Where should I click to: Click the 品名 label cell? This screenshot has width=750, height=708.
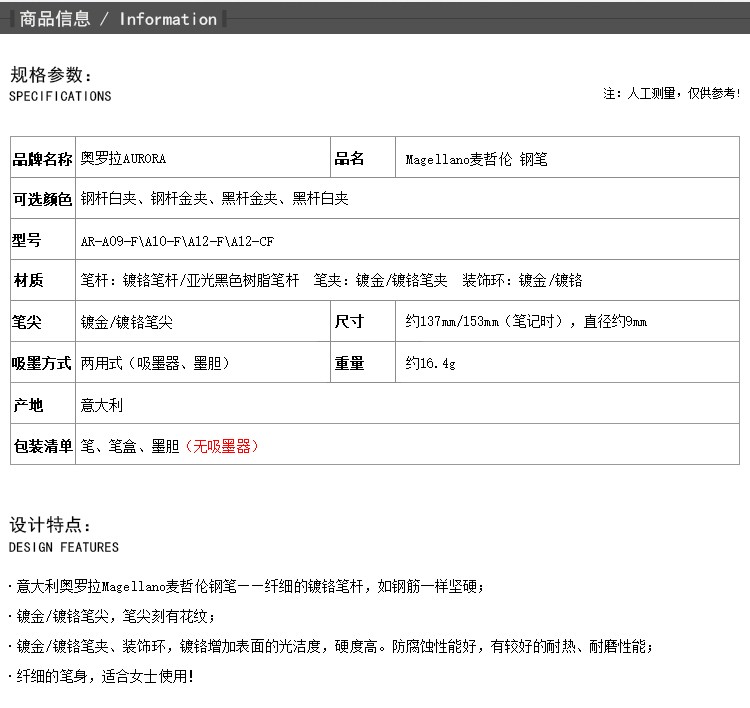point(363,157)
